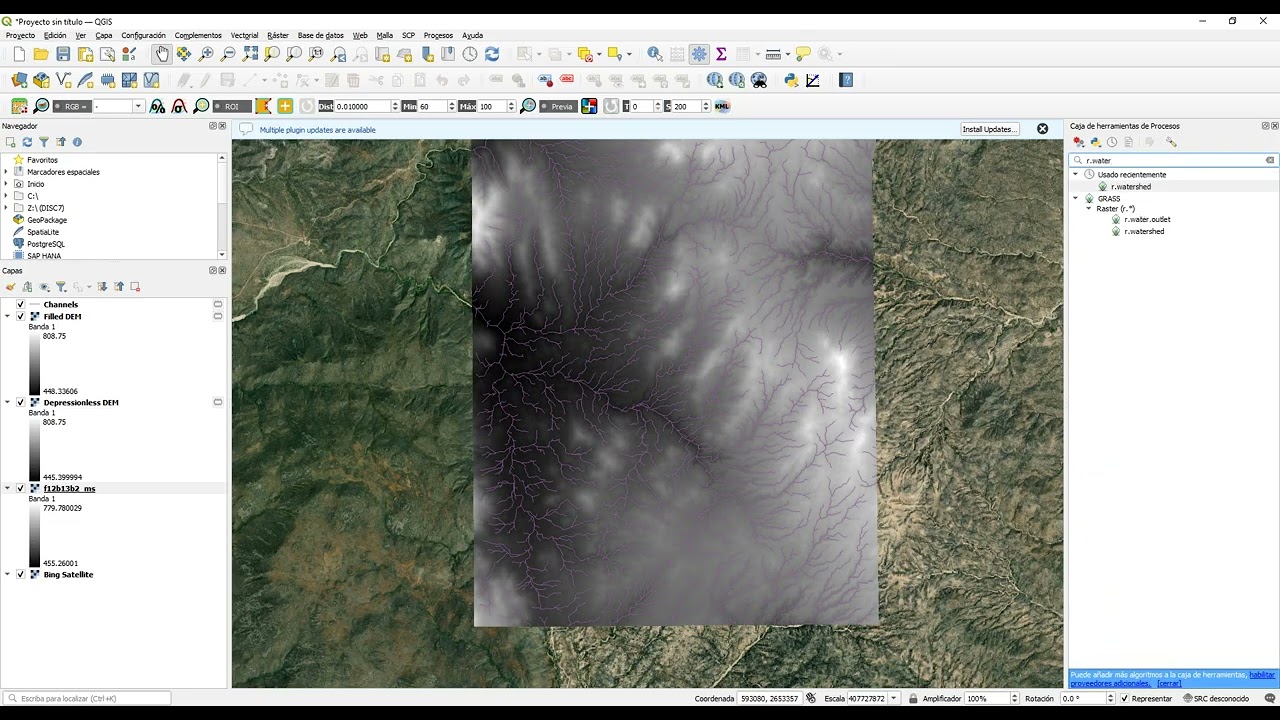Click the Zoom Full extent icon
The image size is (1280, 720).
pyautogui.click(x=250, y=54)
